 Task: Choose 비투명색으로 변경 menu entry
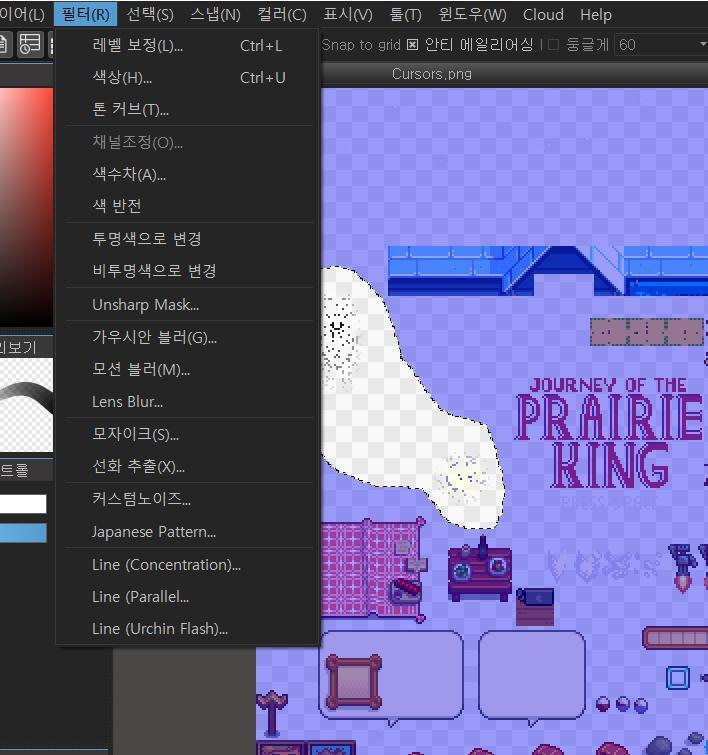(188, 271)
